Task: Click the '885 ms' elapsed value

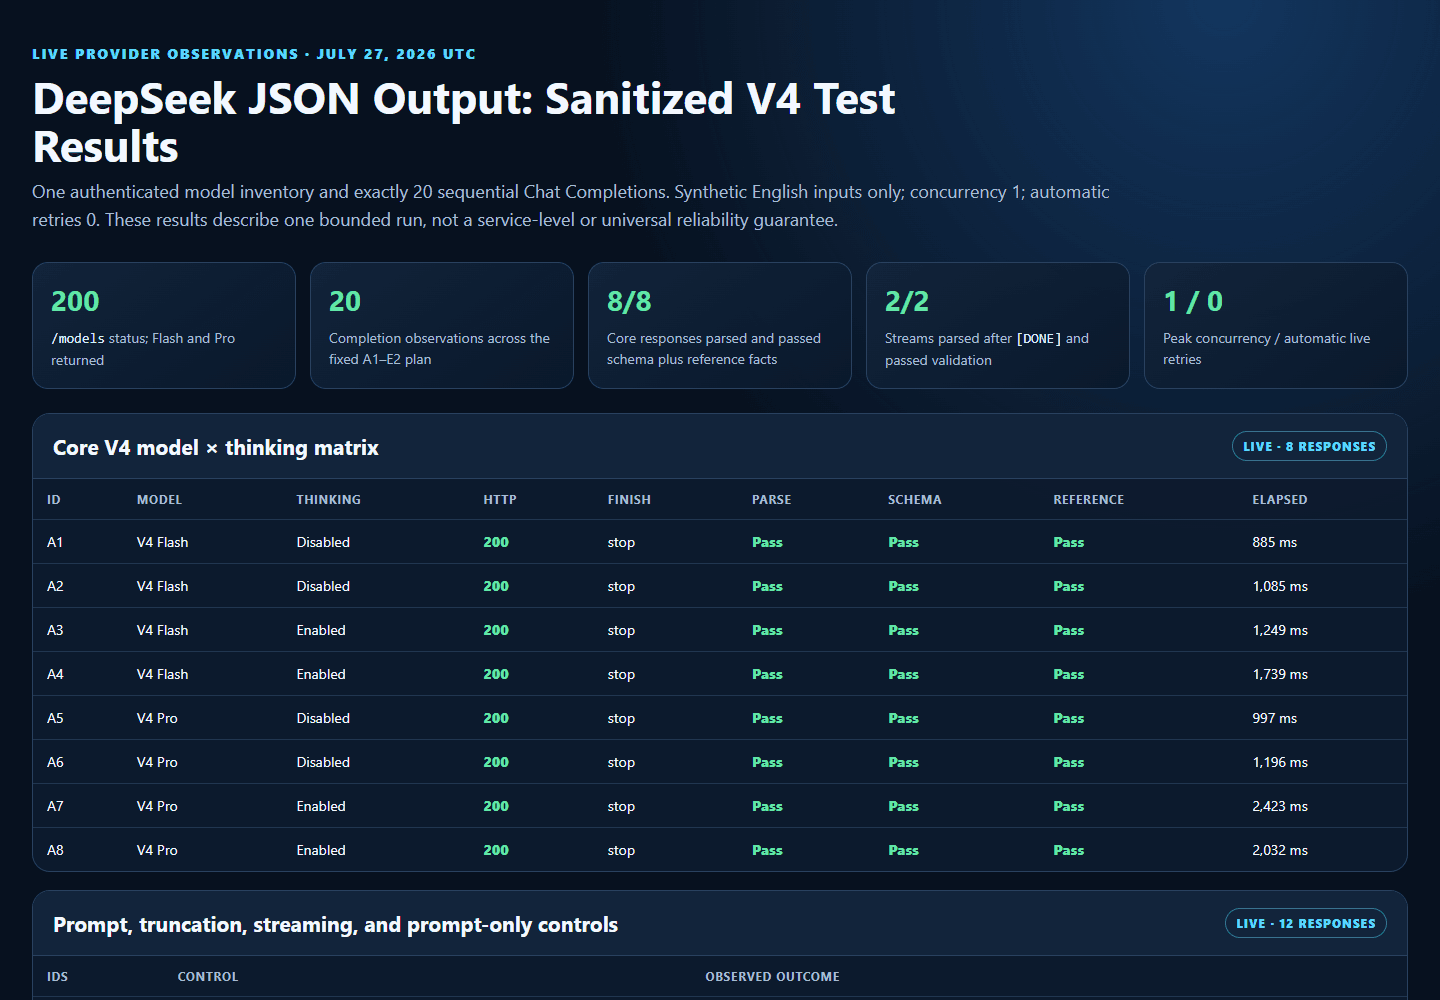Action: coord(1274,542)
